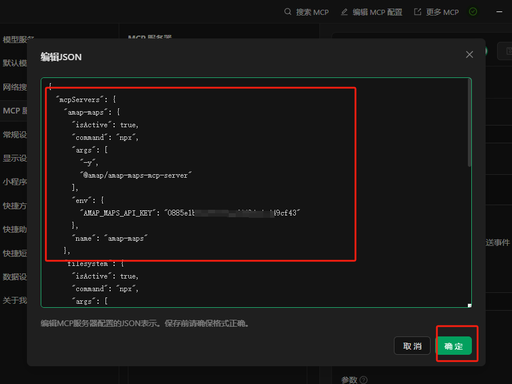Click the green check status icon

473,12
